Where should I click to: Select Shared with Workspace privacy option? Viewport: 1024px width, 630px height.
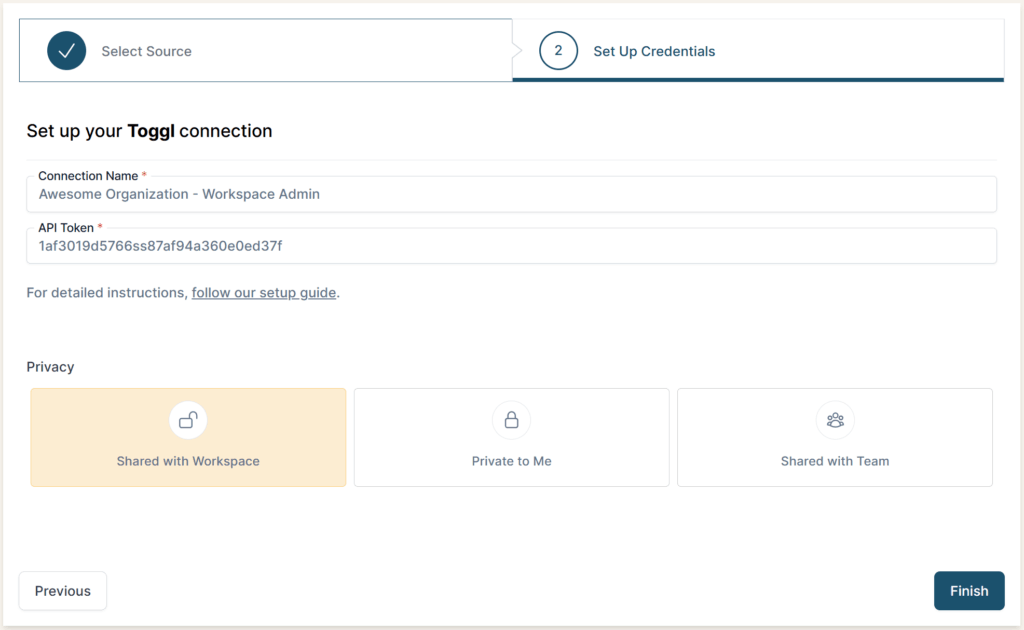[188, 437]
